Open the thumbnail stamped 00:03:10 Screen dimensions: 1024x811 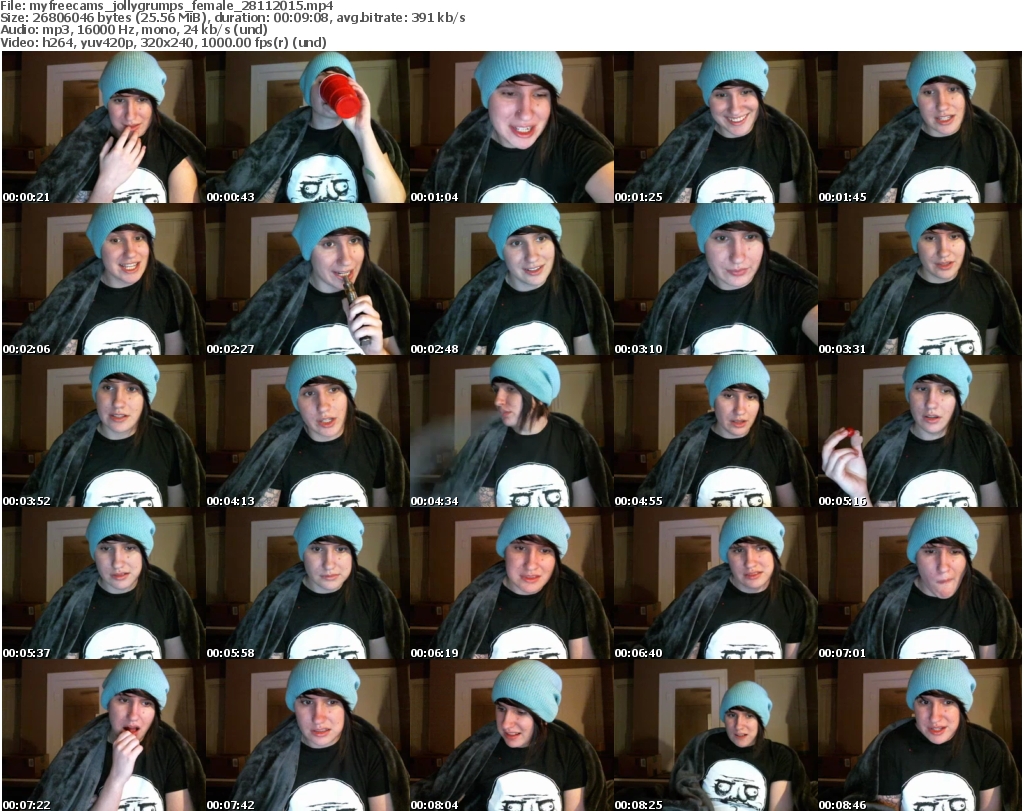(715, 279)
